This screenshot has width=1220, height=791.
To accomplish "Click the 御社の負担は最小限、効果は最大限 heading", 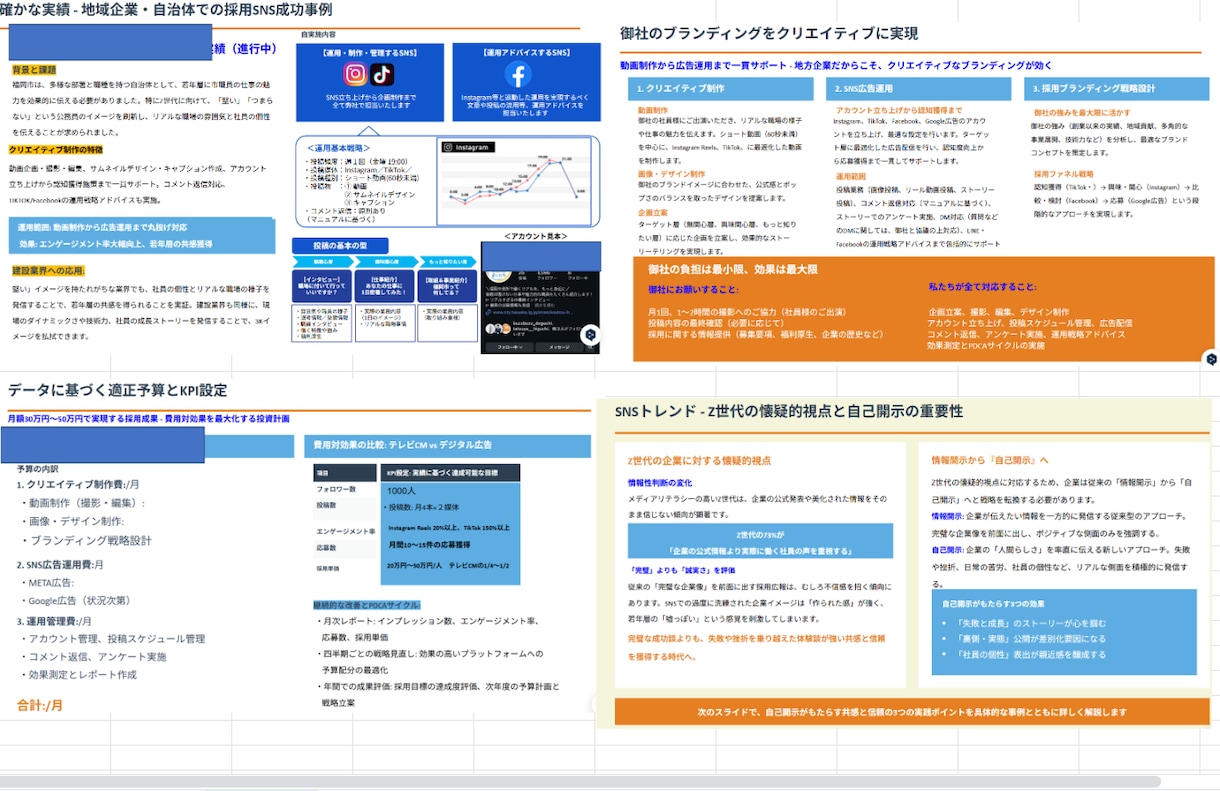I will [732, 269].
